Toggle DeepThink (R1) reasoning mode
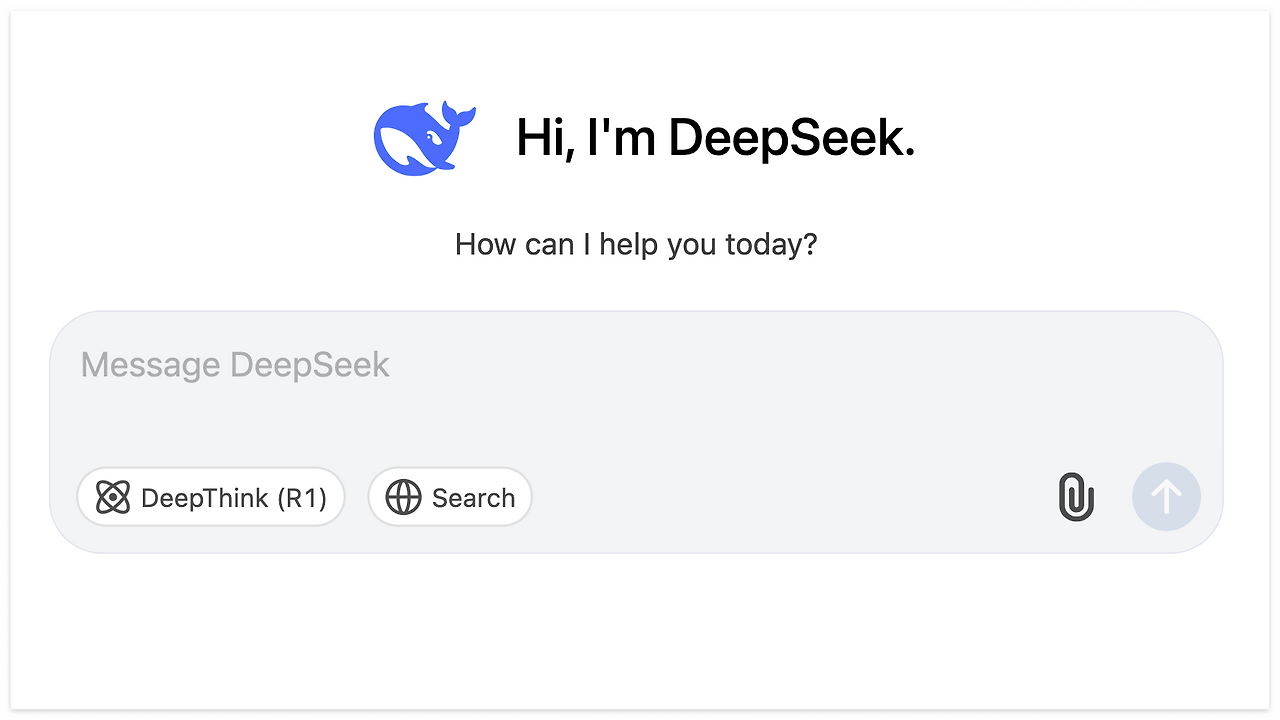The image size is (1280, 720). point(211,497)
